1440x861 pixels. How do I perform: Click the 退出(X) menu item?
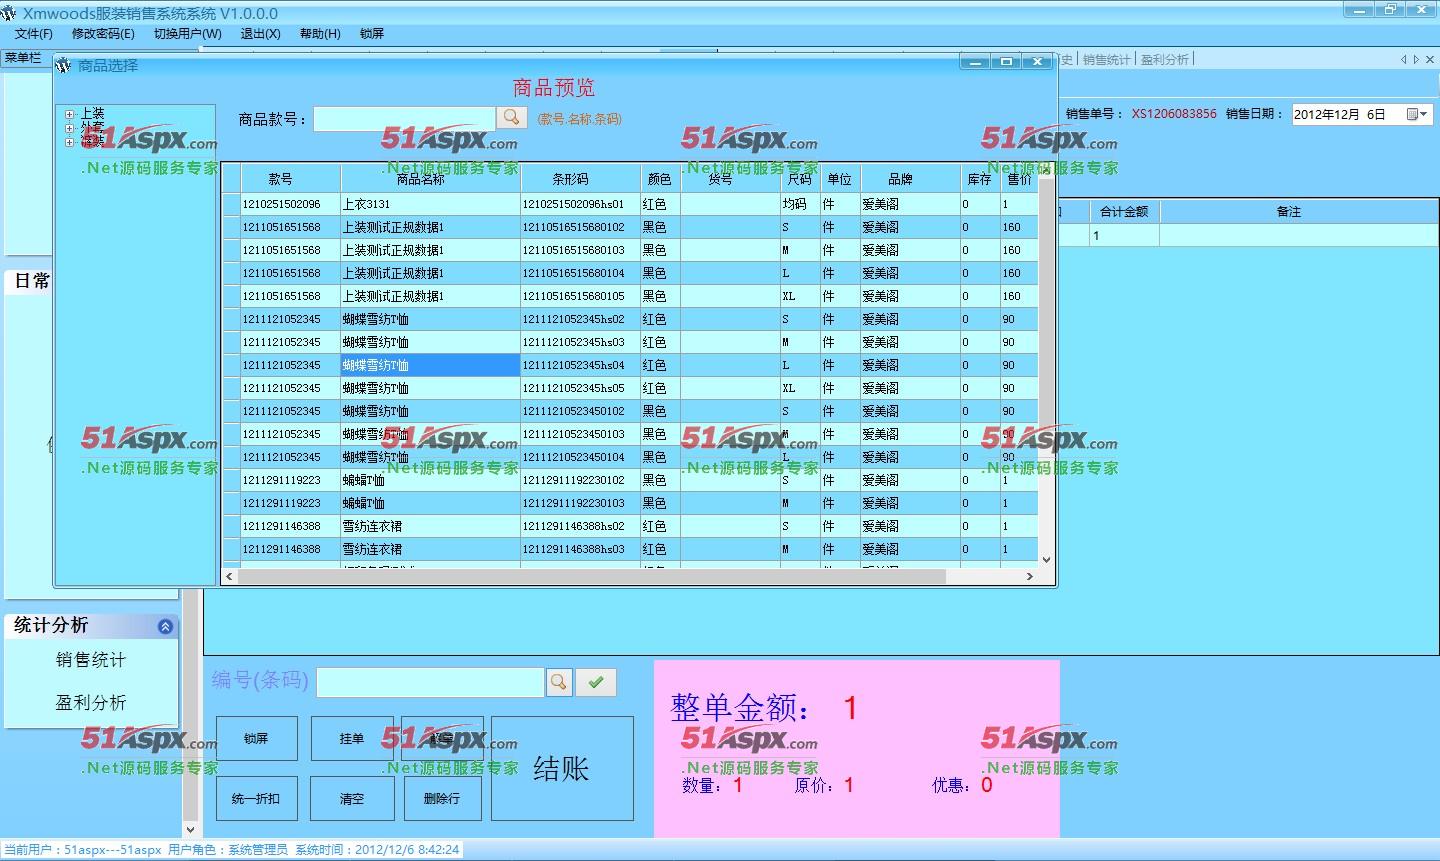click(x=260, y=34)
